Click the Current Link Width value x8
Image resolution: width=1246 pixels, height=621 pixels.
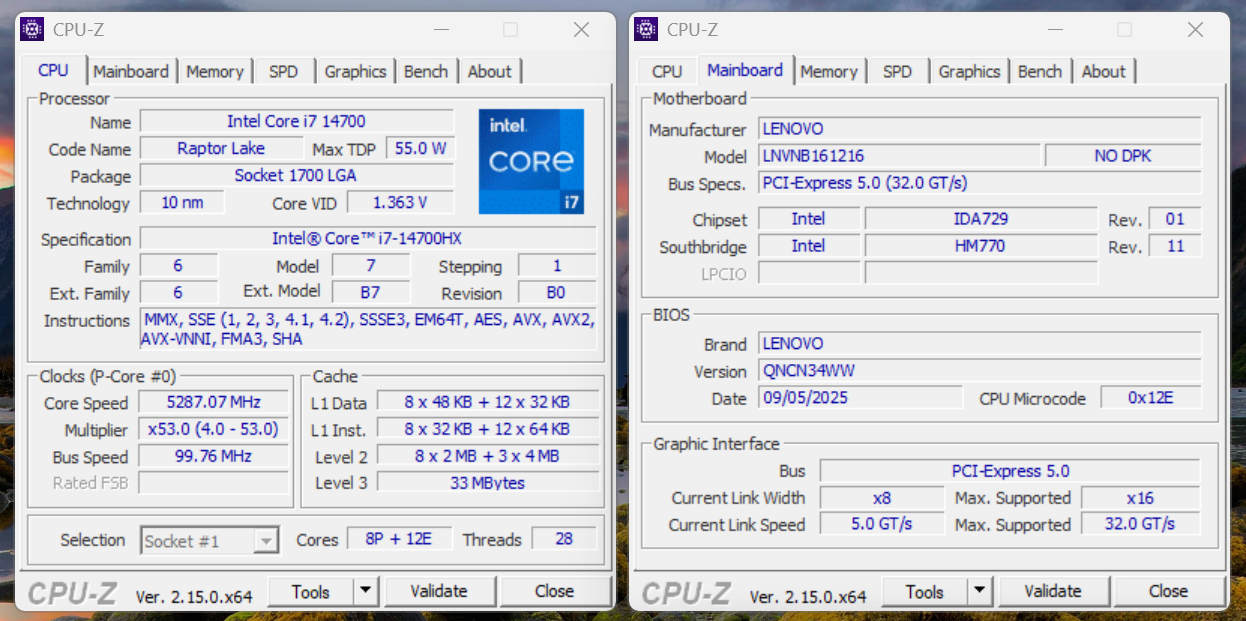click(x=881, y=497)
